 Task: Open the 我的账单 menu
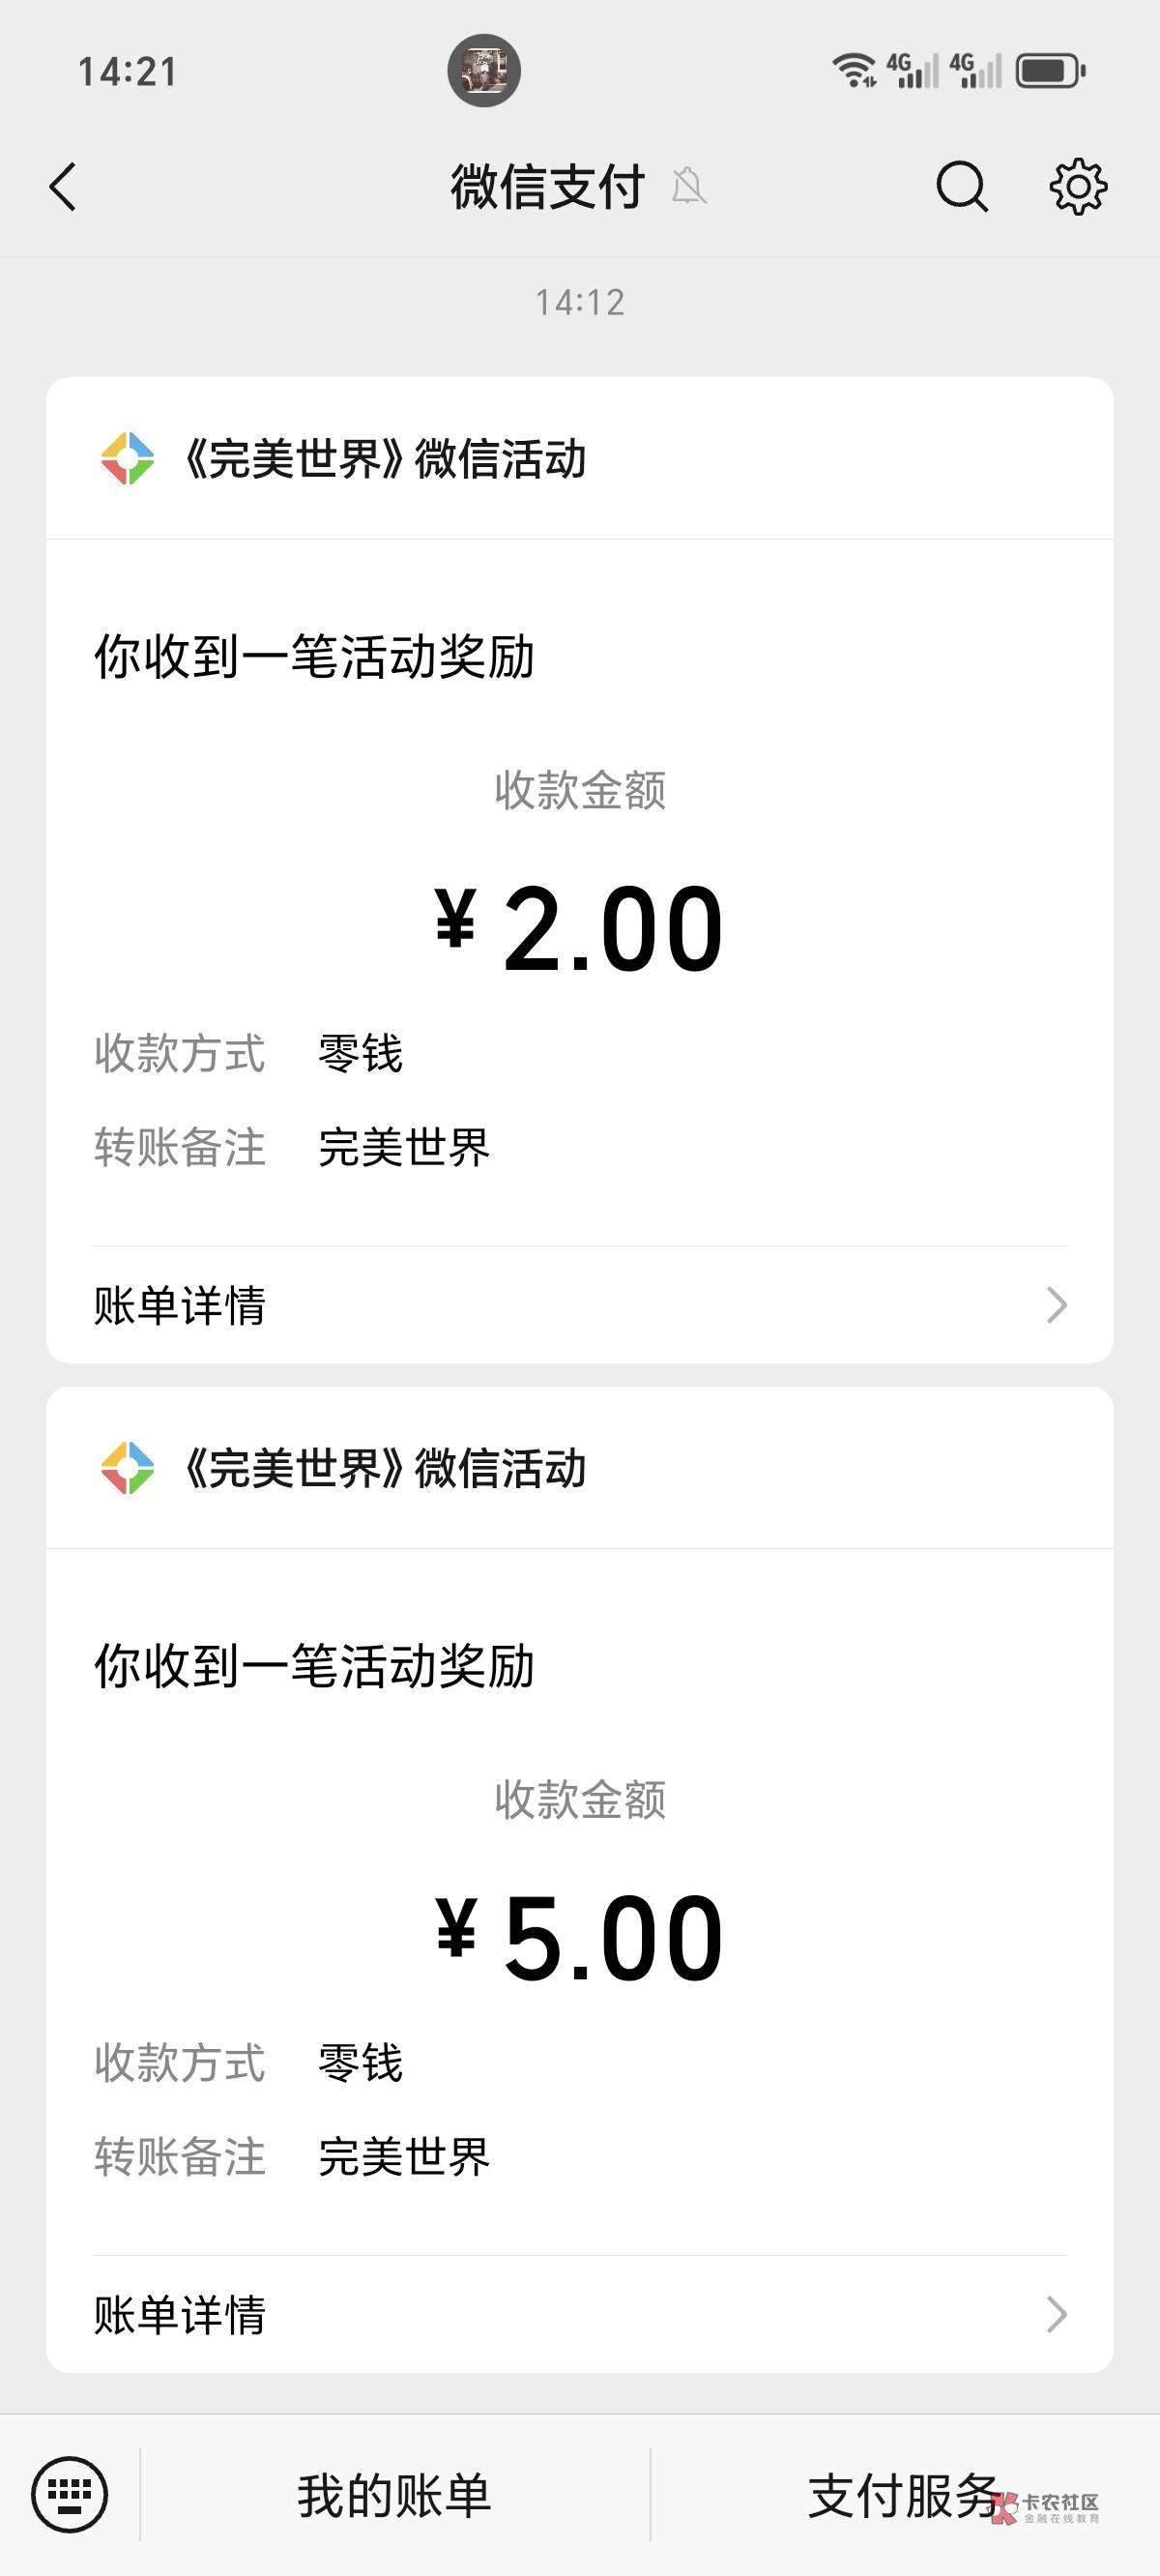pos(394,2496)
